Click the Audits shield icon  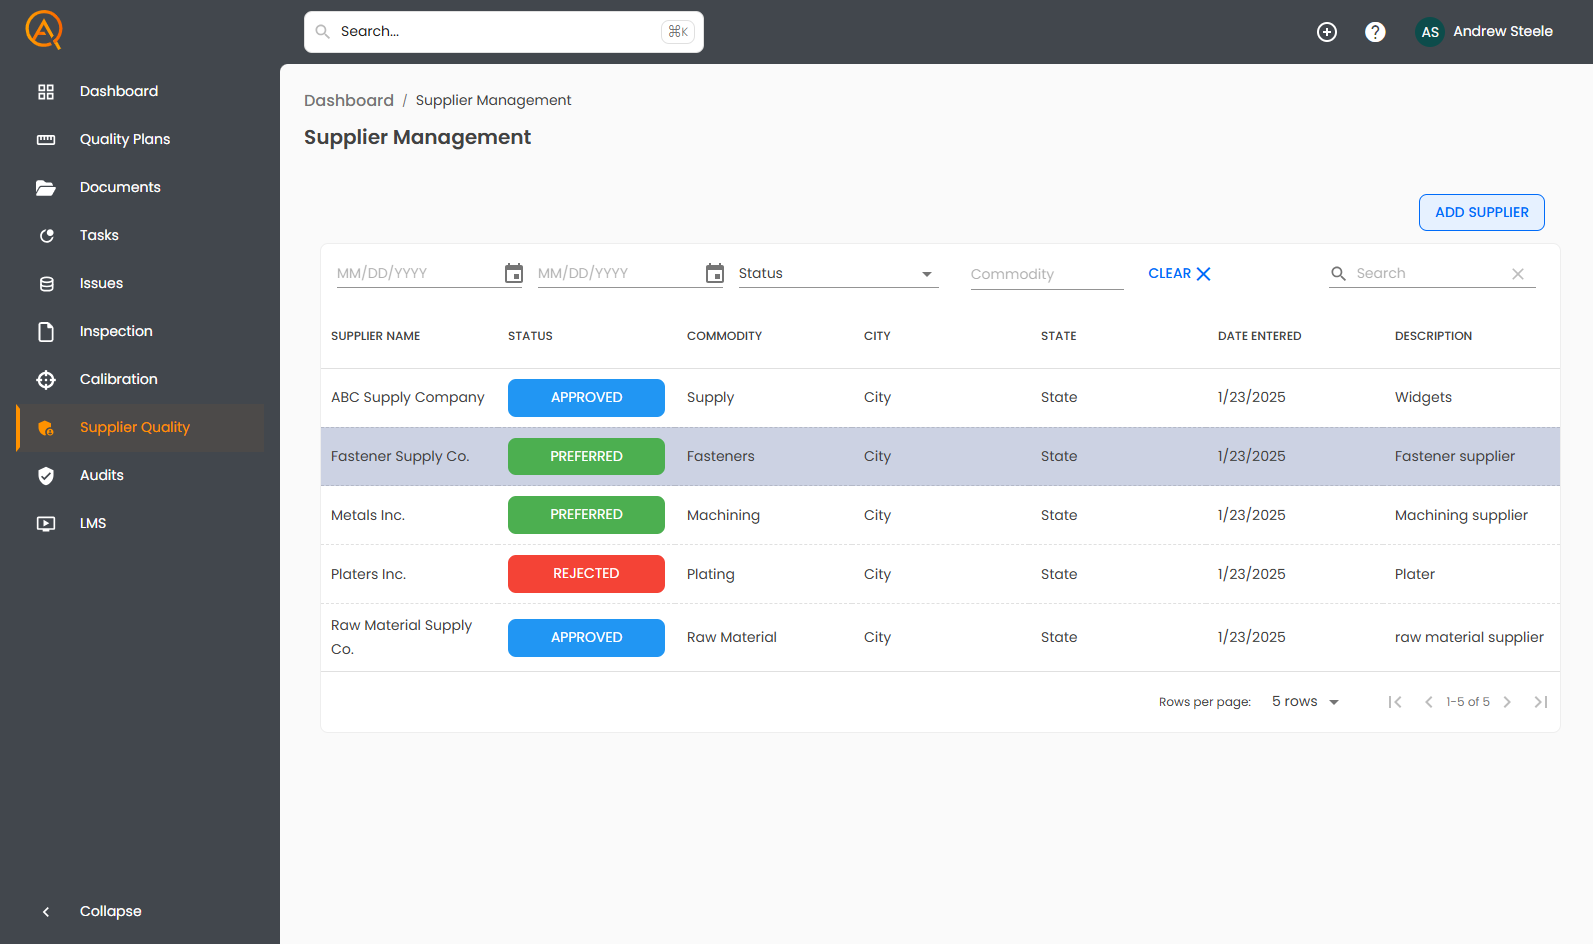coord(46,476)
